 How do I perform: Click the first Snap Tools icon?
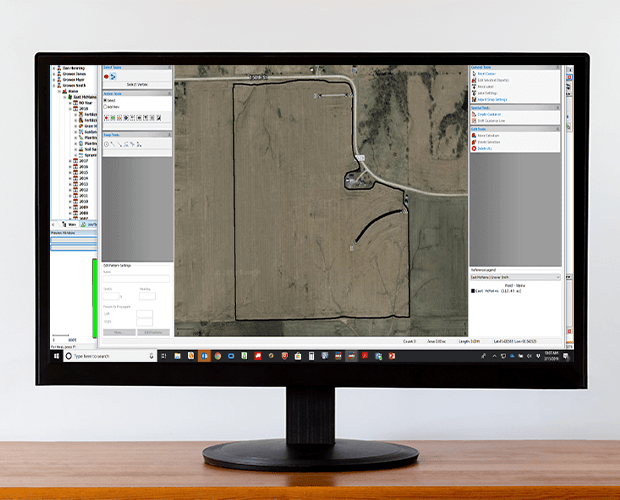pyautogui.click(x=107, y=145)
